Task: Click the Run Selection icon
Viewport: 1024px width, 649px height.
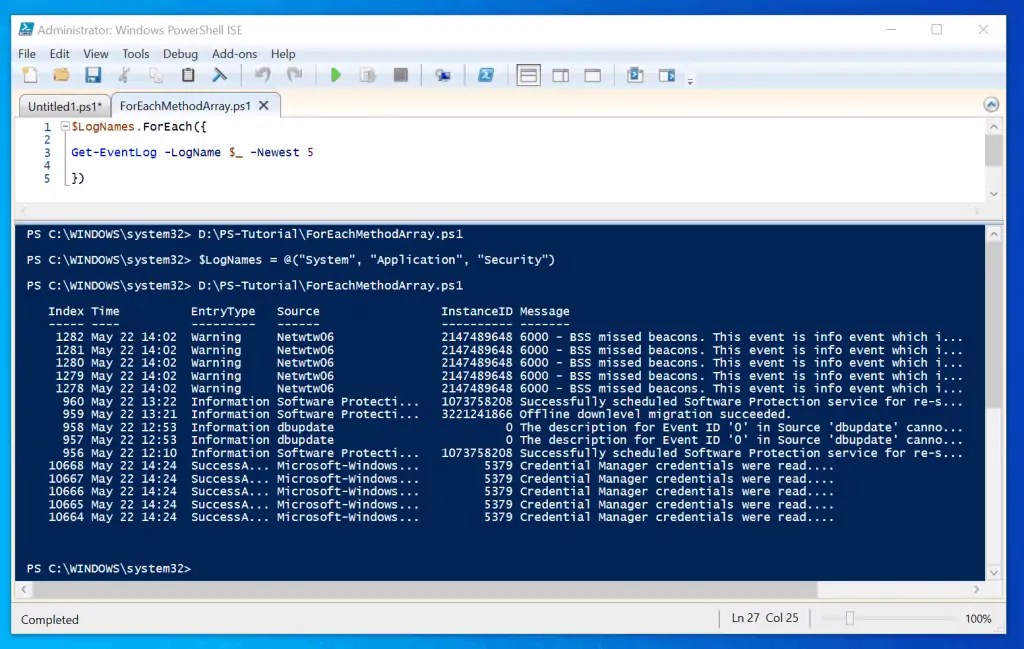Action: [x=367, y=75]
